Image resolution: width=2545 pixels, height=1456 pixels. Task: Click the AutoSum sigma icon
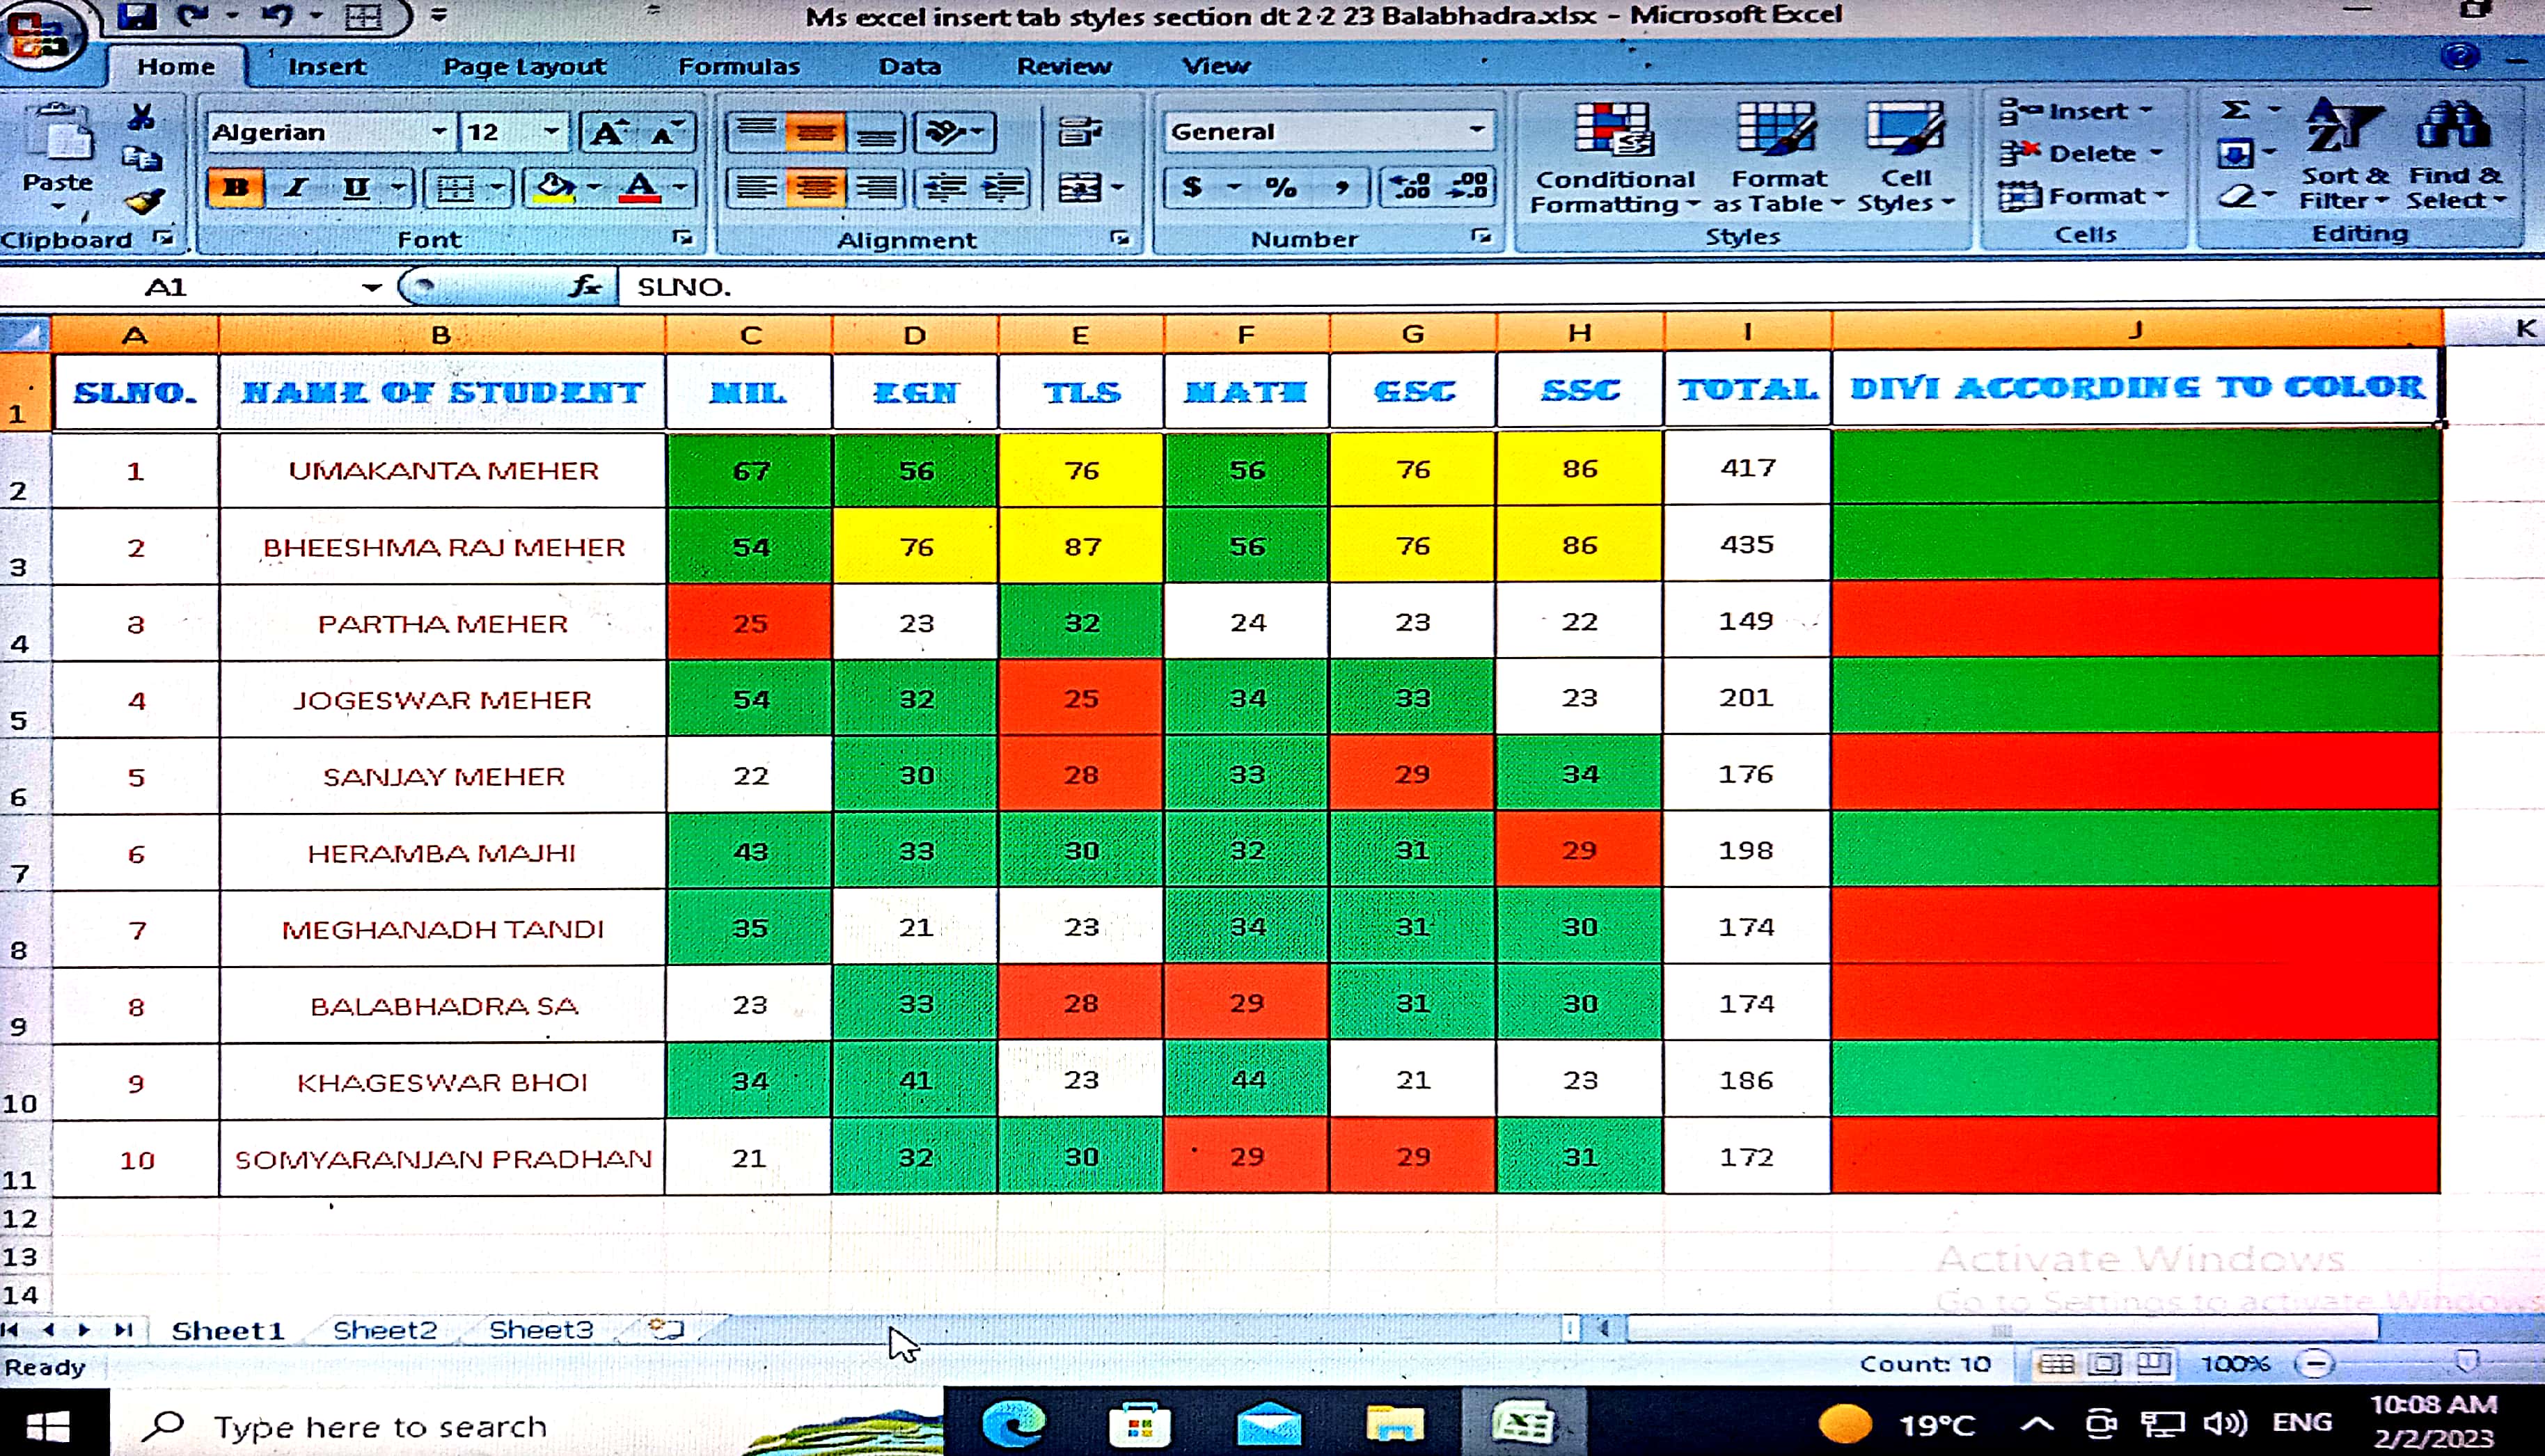pyautogui.click(x=2236, y=110)
